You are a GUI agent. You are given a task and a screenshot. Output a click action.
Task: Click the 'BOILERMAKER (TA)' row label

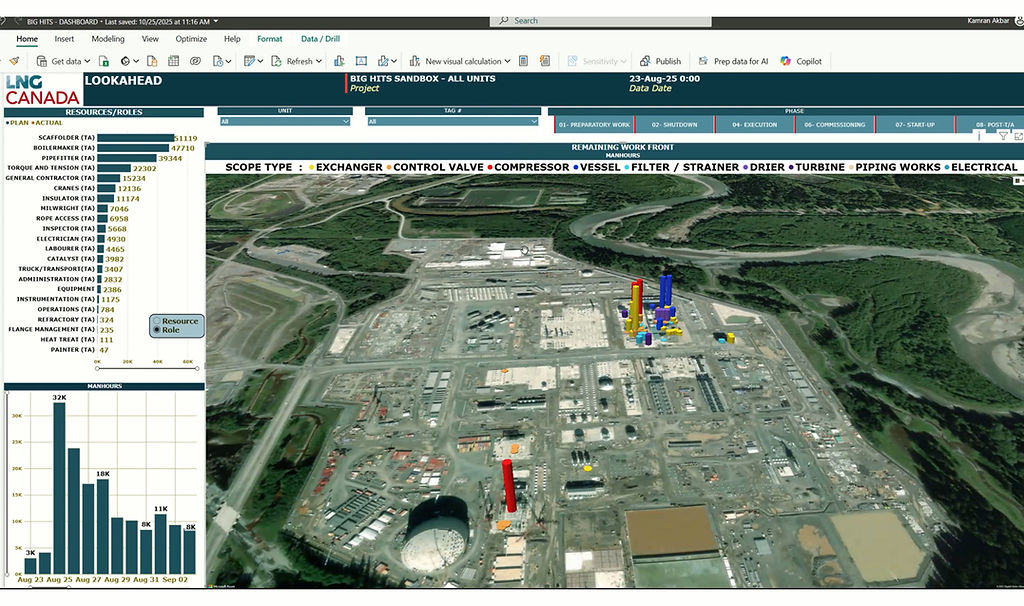pyautogui.click(x=64, y=148)
